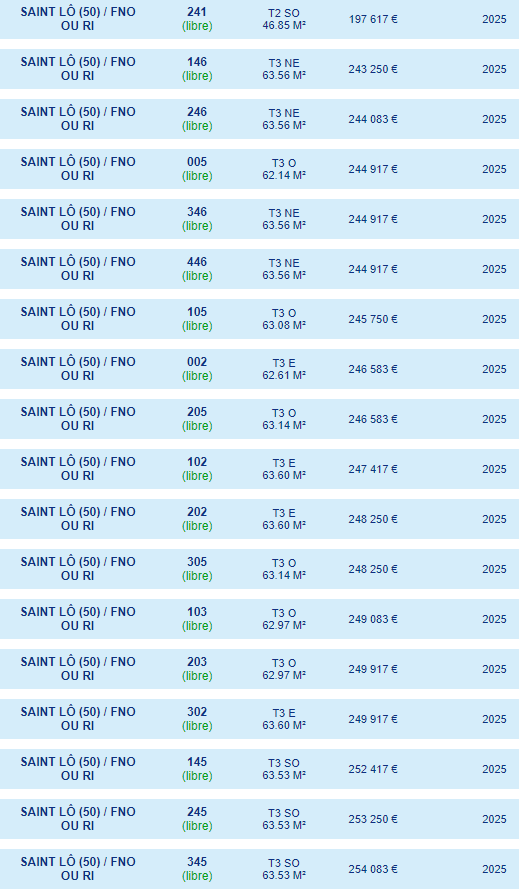The height and width of the screenshot is (889, 519).
Task: Select lot 245 row
Action: pyautogui.click(x=259, y=819)
